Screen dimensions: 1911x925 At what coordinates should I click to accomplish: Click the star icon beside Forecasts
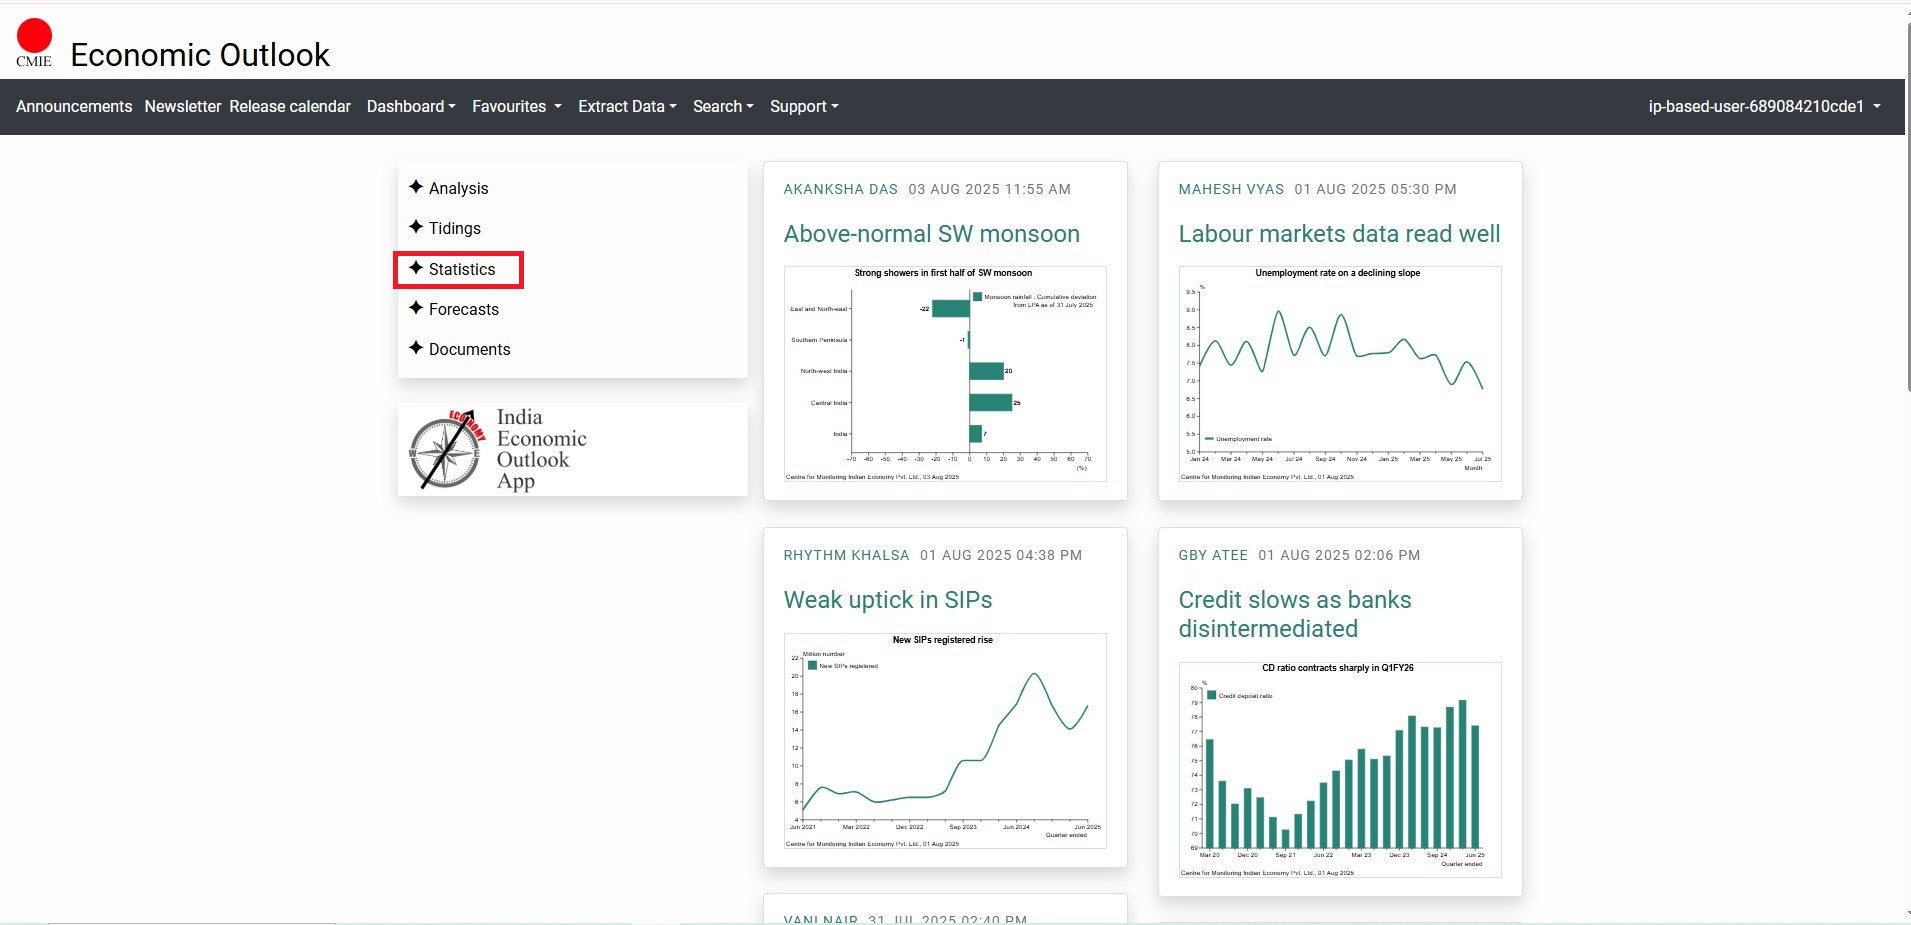pyautogui.click(x=416, y=308)
